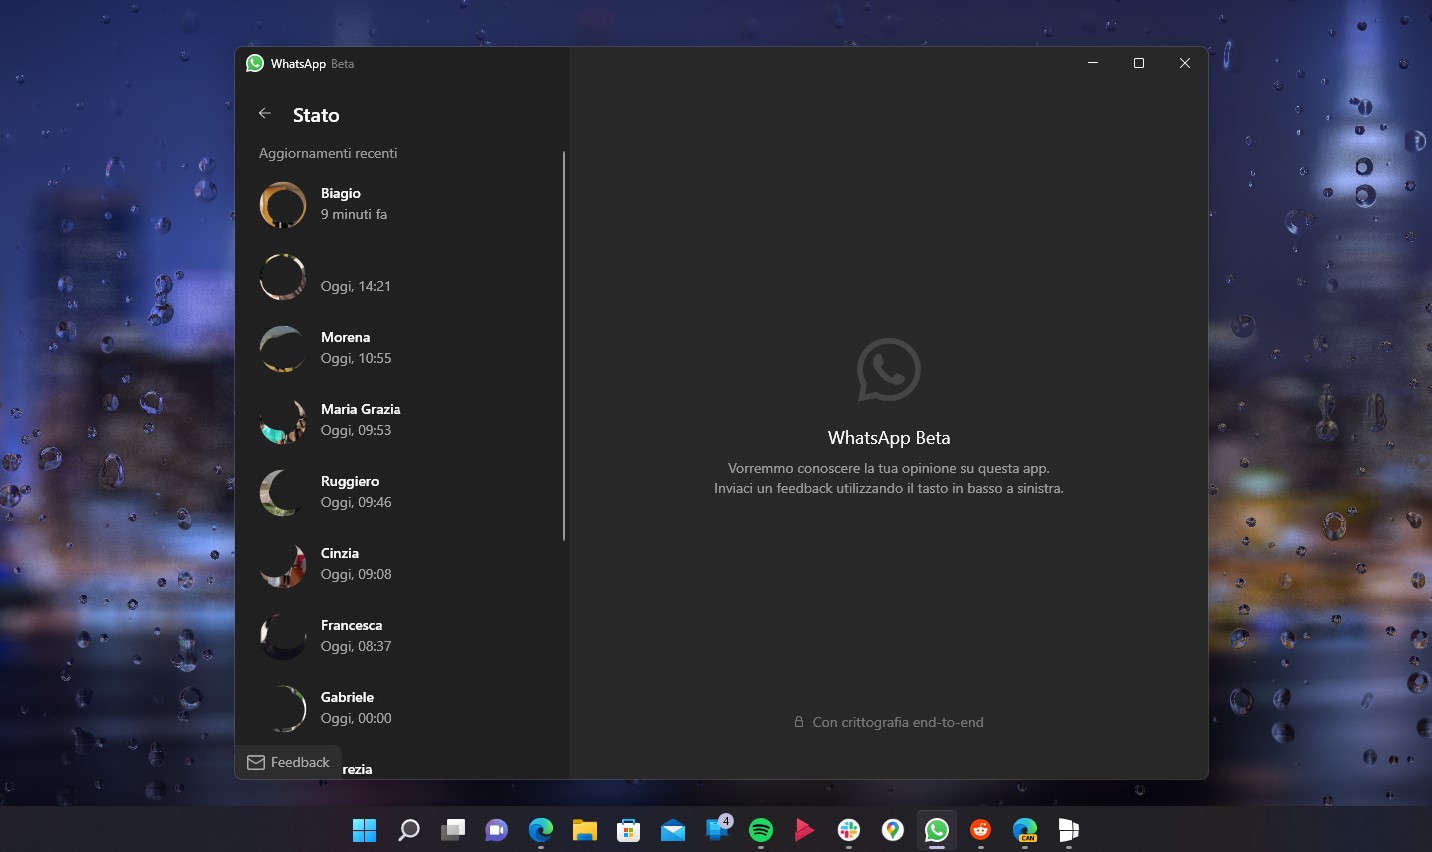
Task: Open the Windows Start menu
Action: coord(365,830)
